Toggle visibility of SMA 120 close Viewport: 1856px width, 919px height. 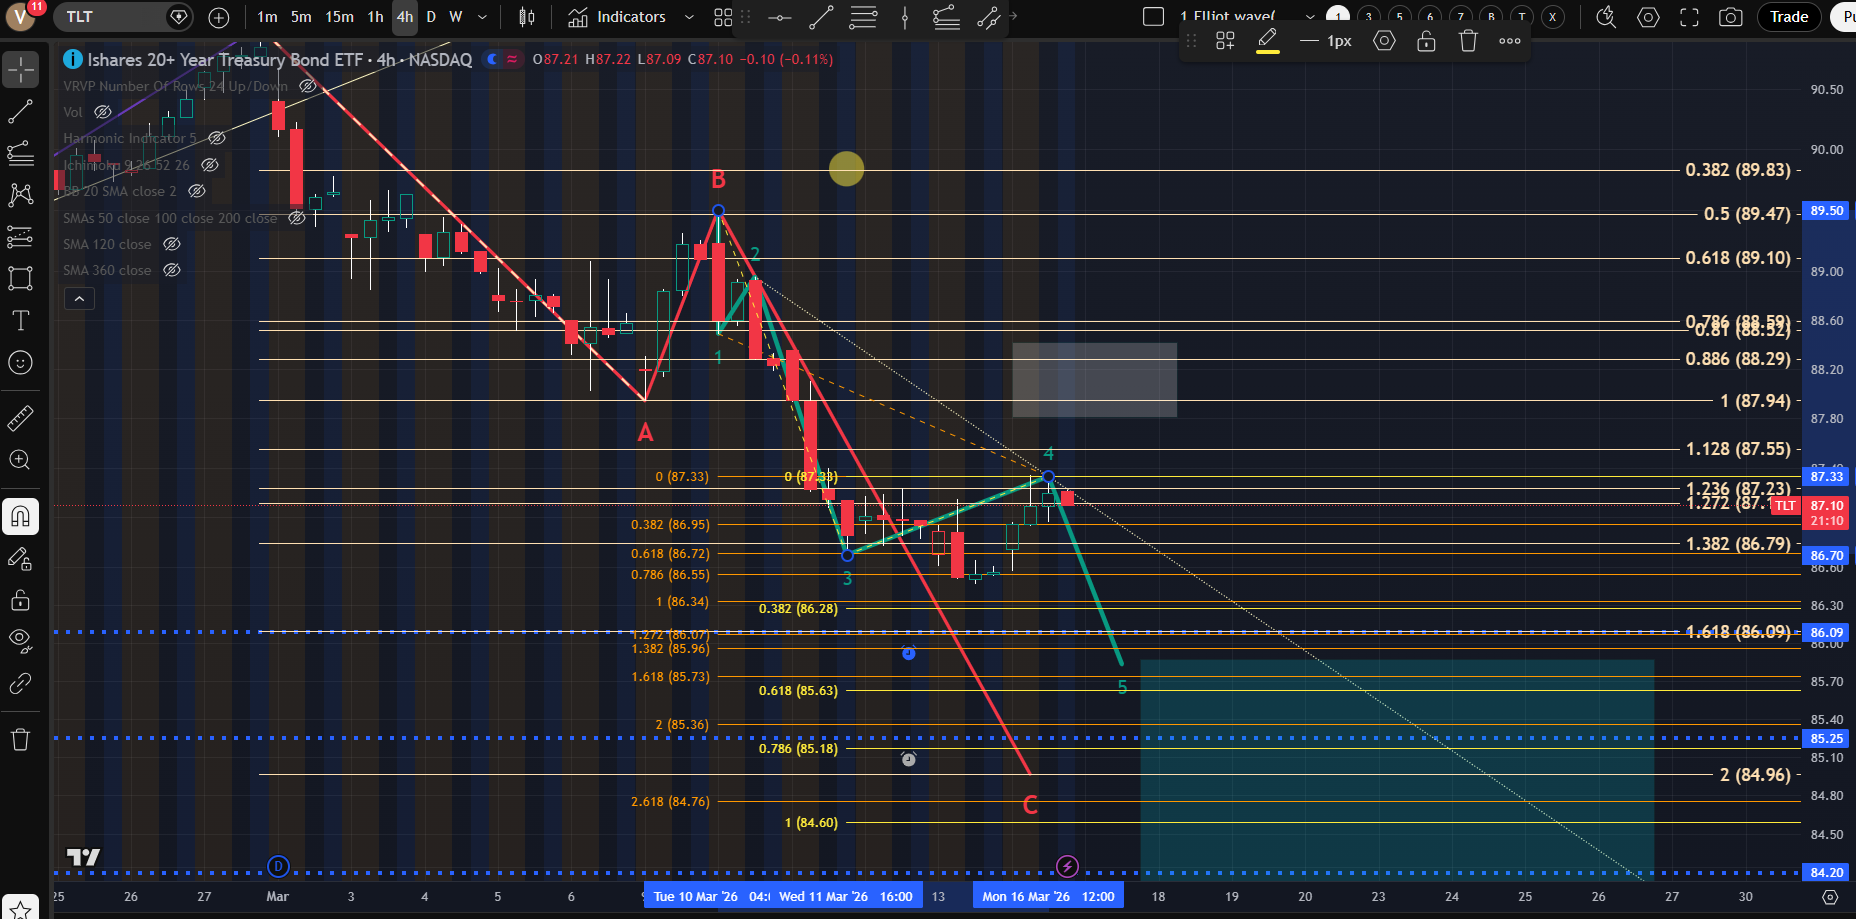point(172,244)
